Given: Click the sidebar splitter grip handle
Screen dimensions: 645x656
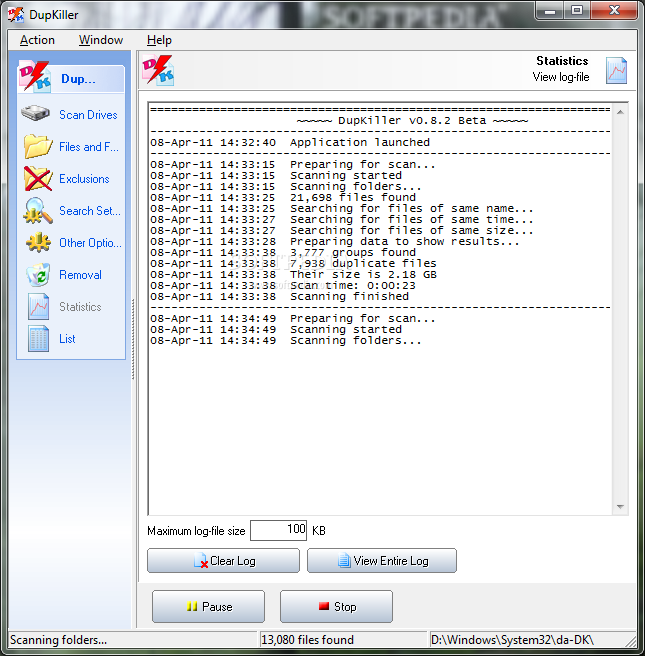Looking at the screenshot, I should (133, 339).
